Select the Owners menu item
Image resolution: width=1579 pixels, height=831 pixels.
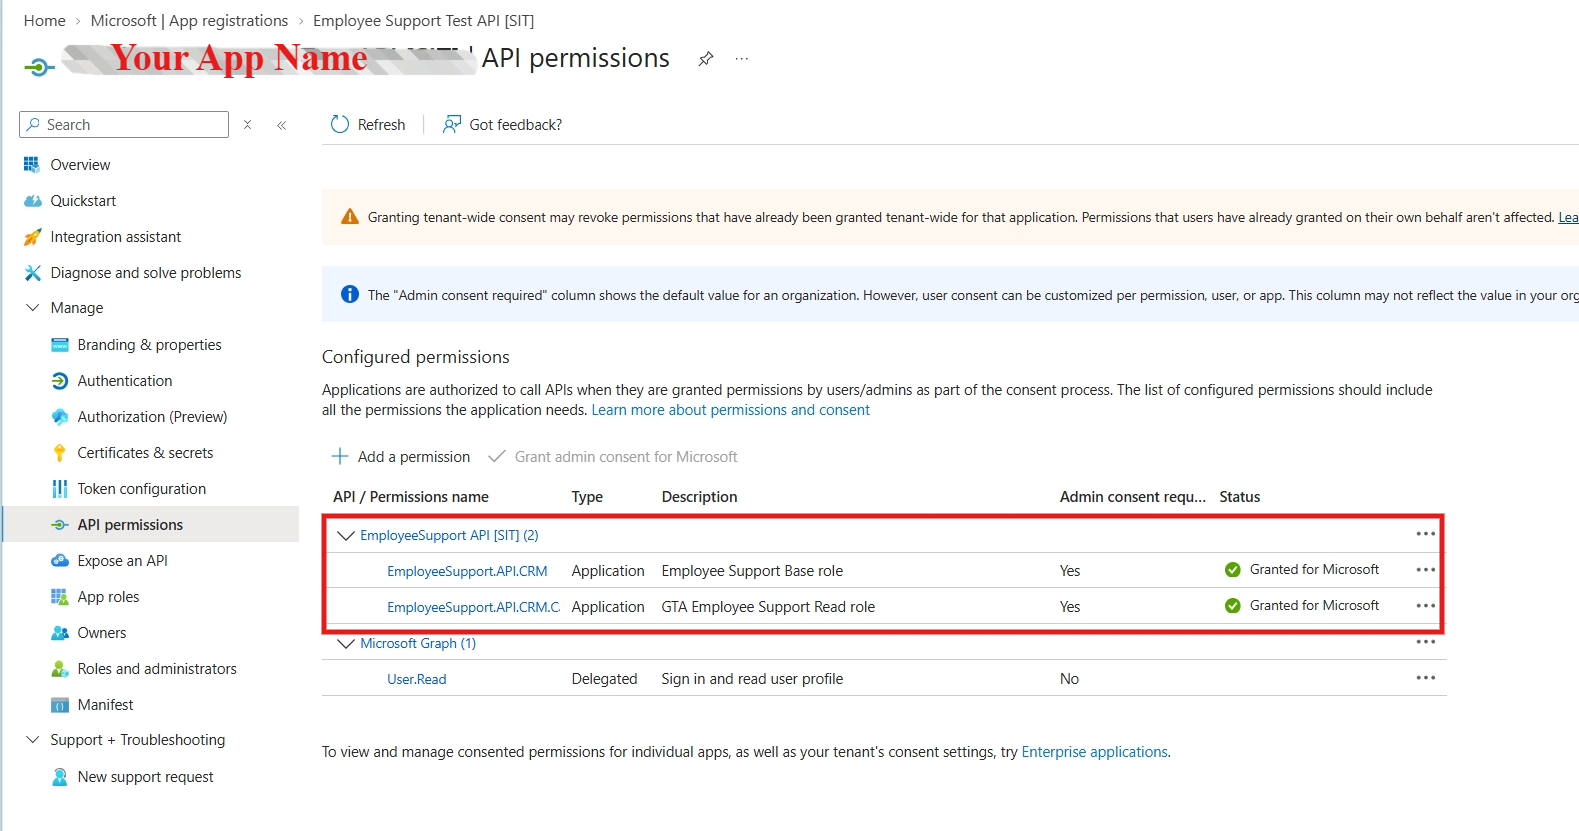click(x=102, y=633)
